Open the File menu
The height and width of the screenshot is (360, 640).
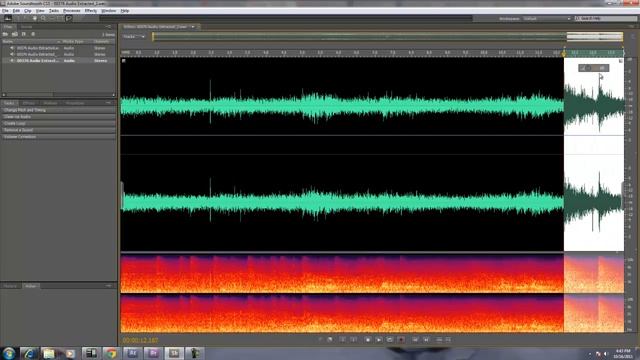[x=5, y=11]
